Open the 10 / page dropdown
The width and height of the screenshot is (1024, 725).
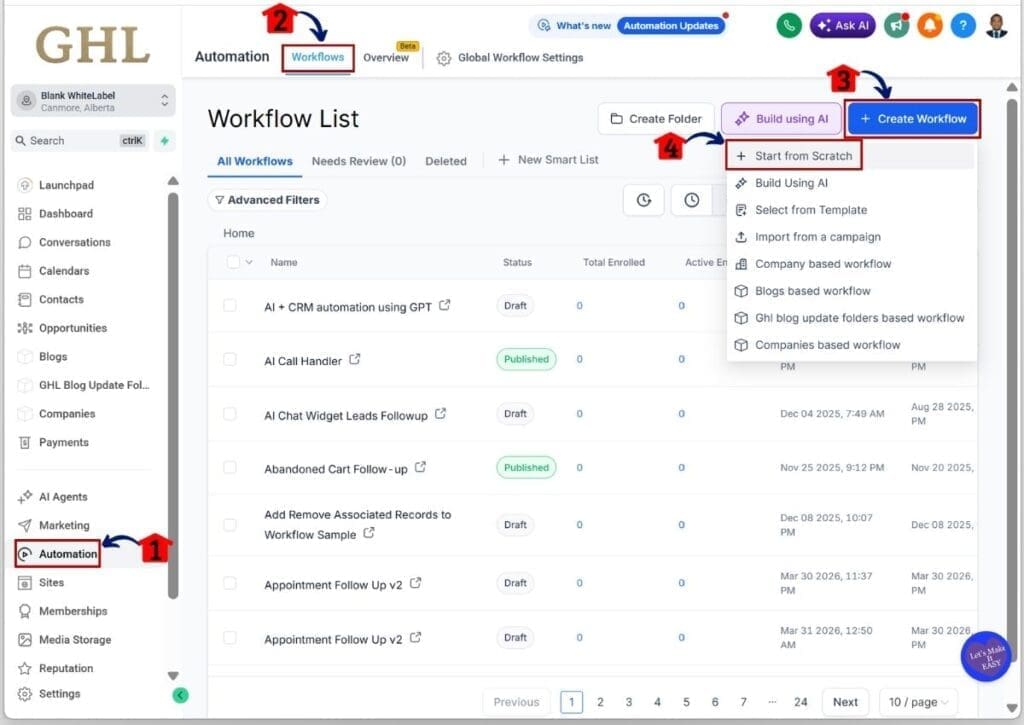(x=918, y=701)
